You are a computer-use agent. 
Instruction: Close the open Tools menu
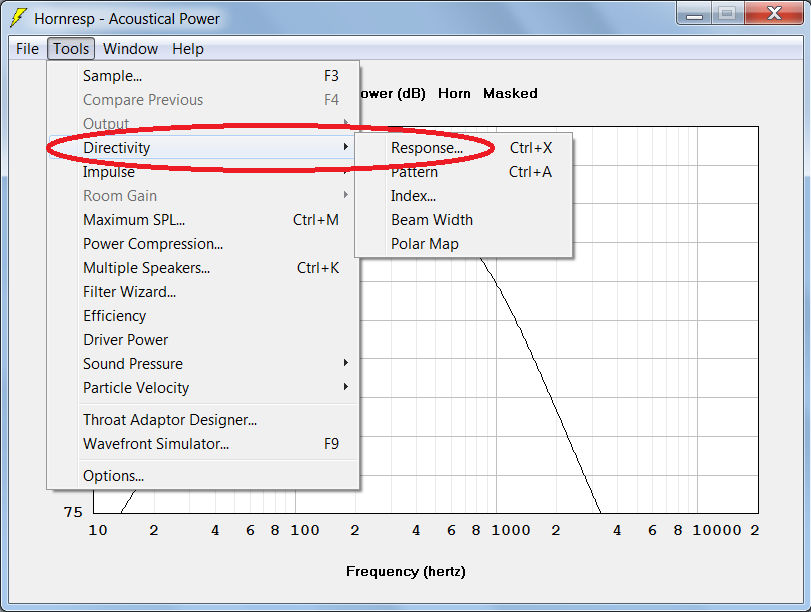[71, 49]
